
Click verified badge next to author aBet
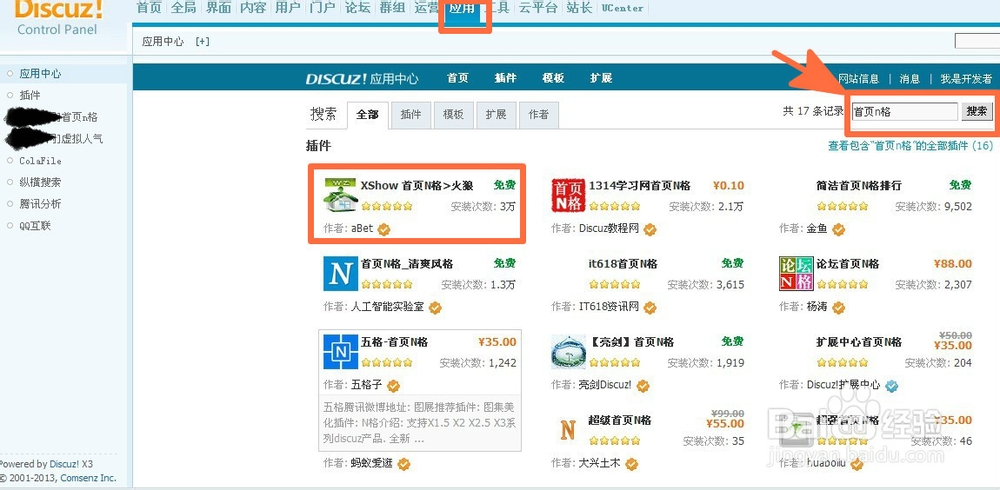(x=384, y=229)
